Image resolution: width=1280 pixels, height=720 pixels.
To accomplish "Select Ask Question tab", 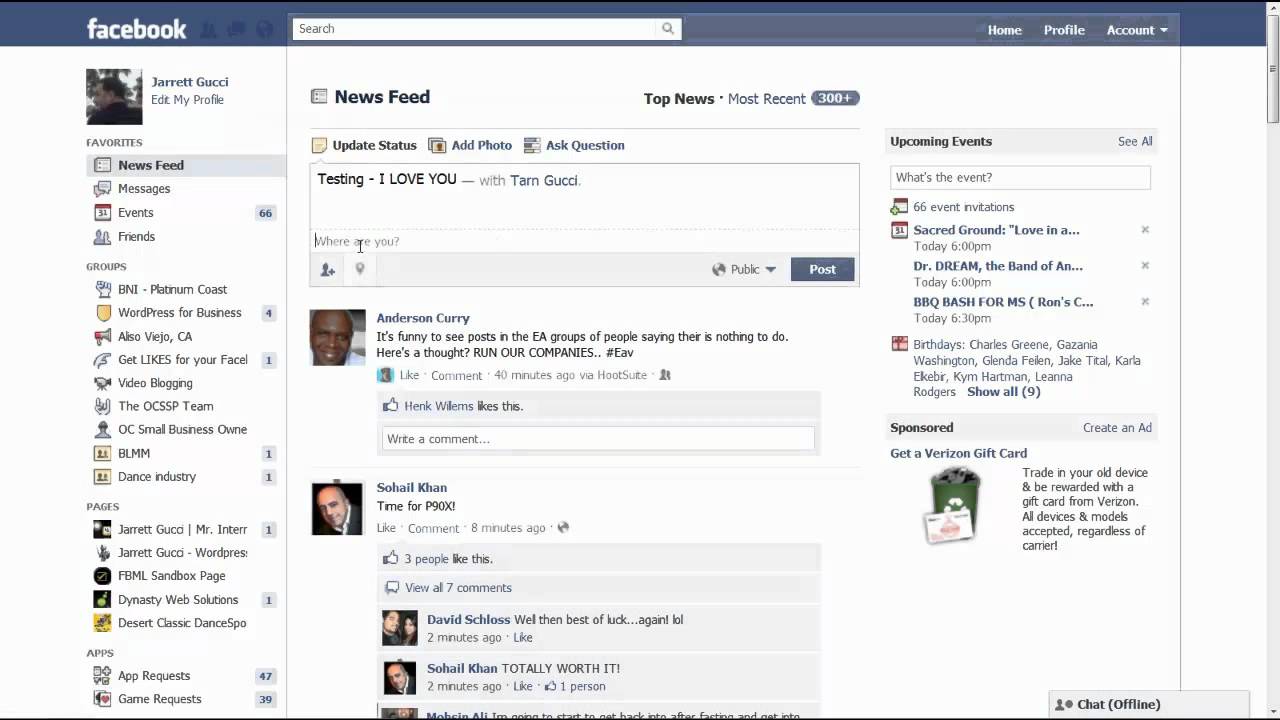I will coord(574,146).
